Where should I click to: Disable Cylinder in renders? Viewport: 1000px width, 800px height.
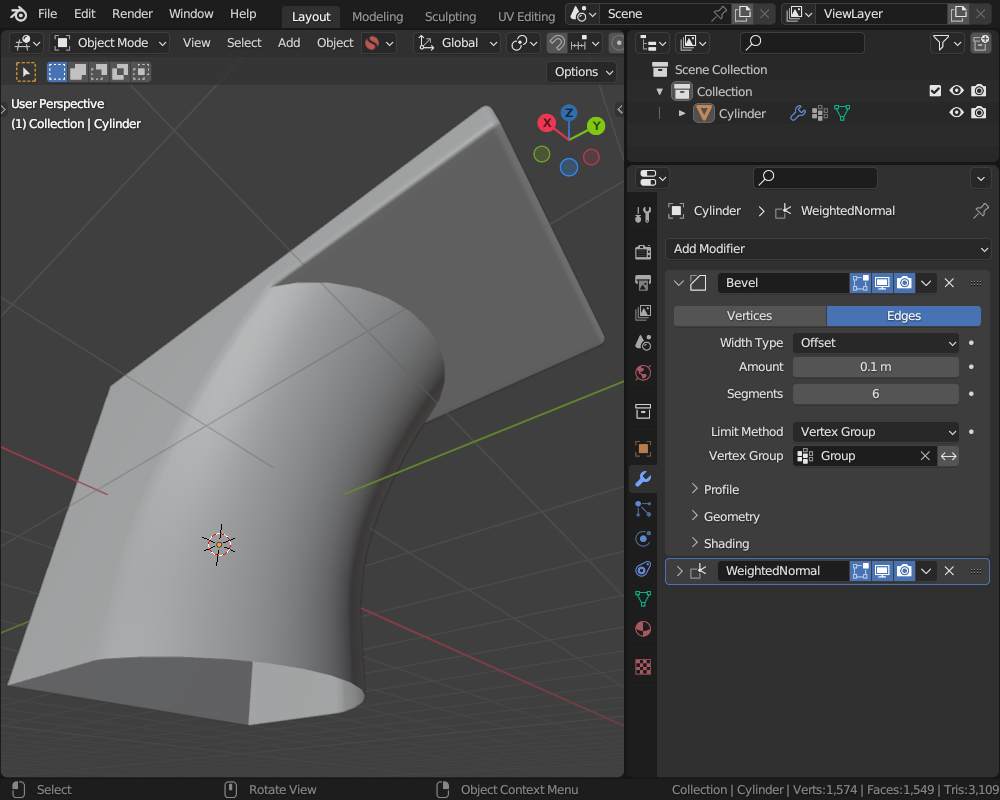tap(978, 113)
